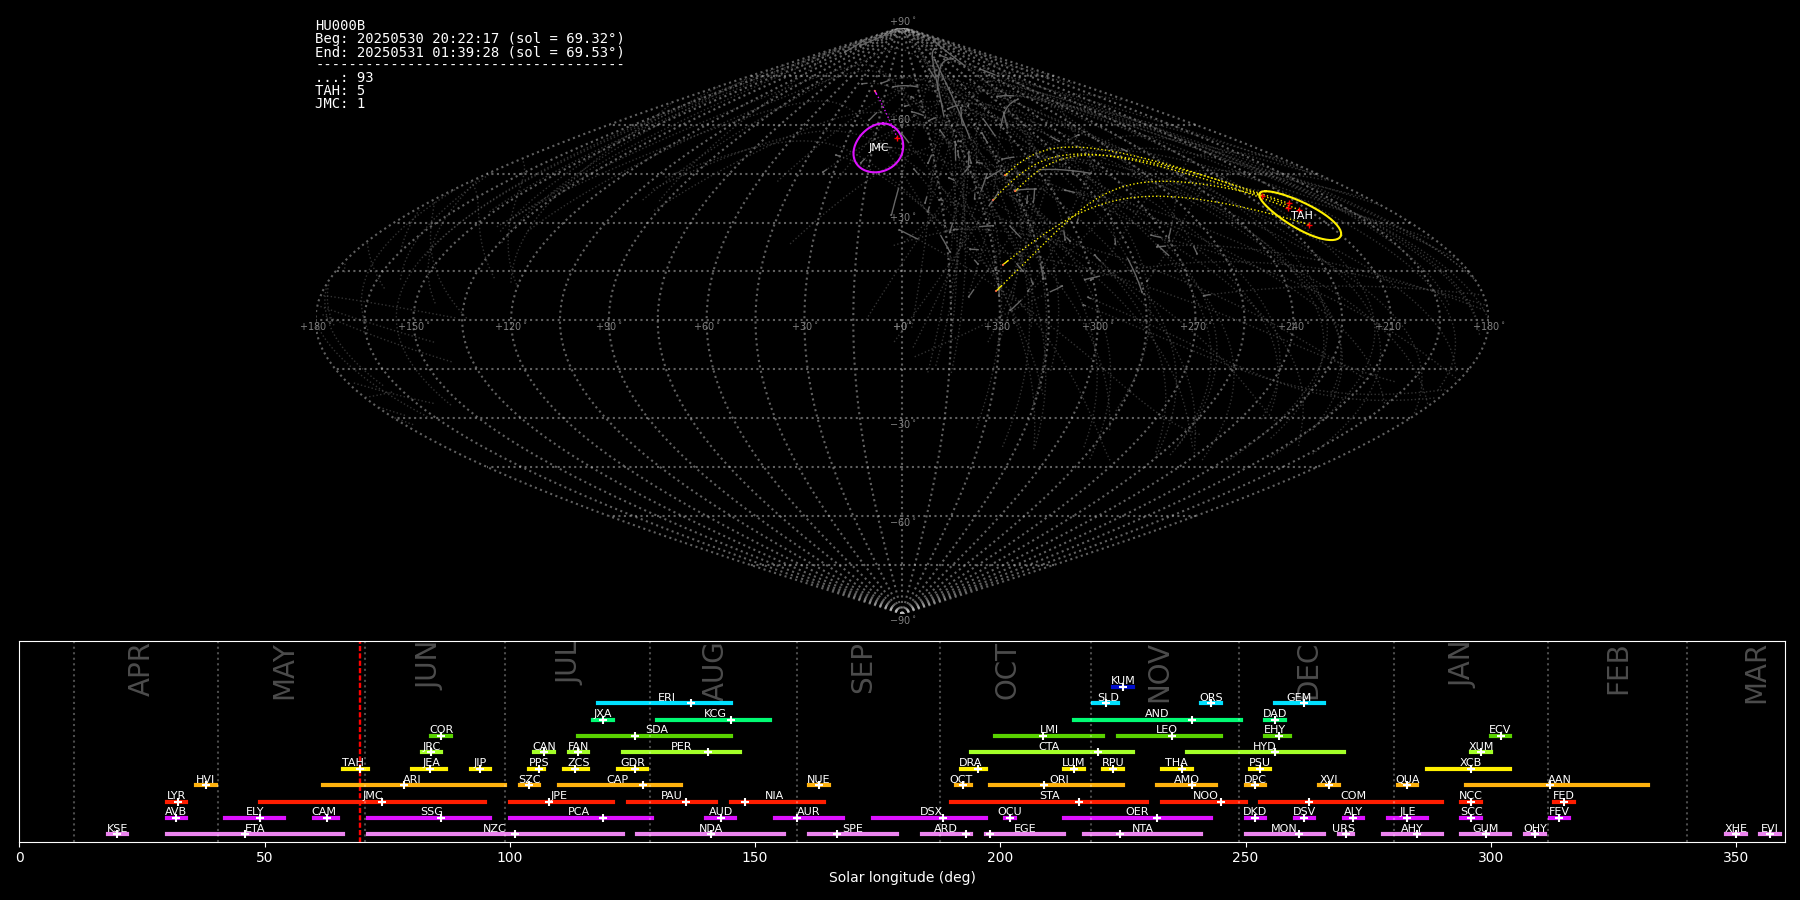
Task: Click the HU000B station title text
Action: point(340,26)
